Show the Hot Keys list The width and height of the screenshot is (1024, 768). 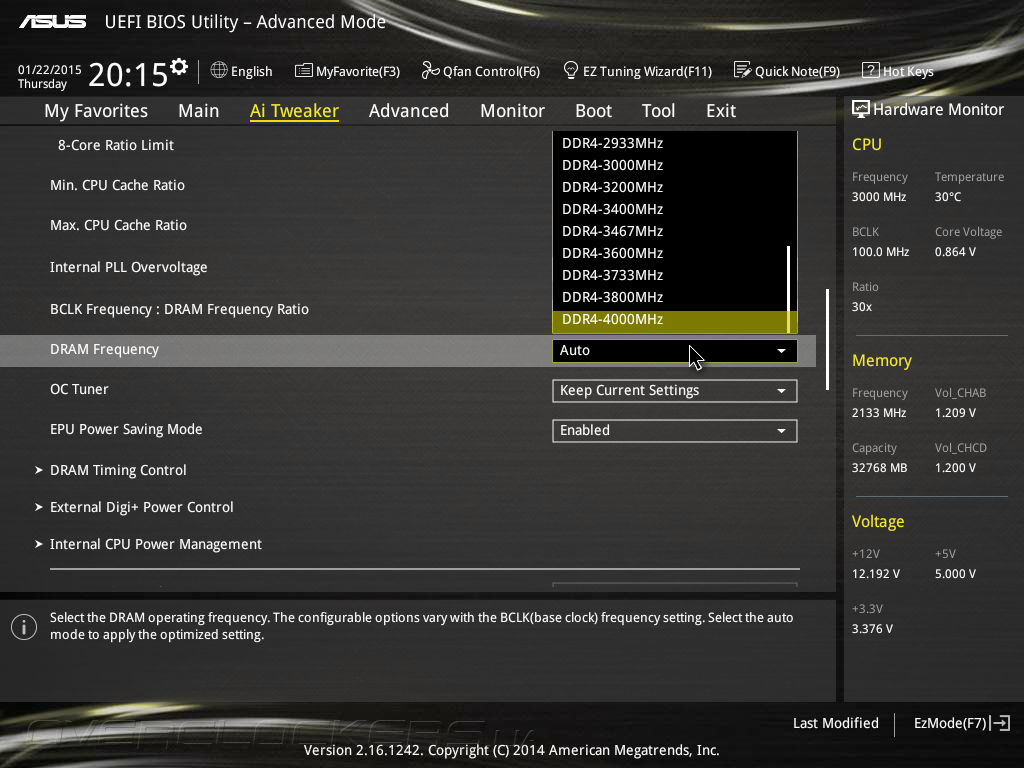[x=898, y=71]
